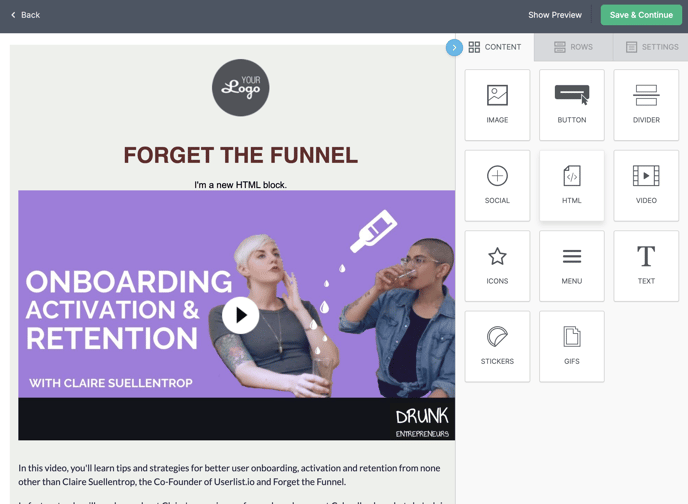Switch to the Settings tab

point(652,47)
